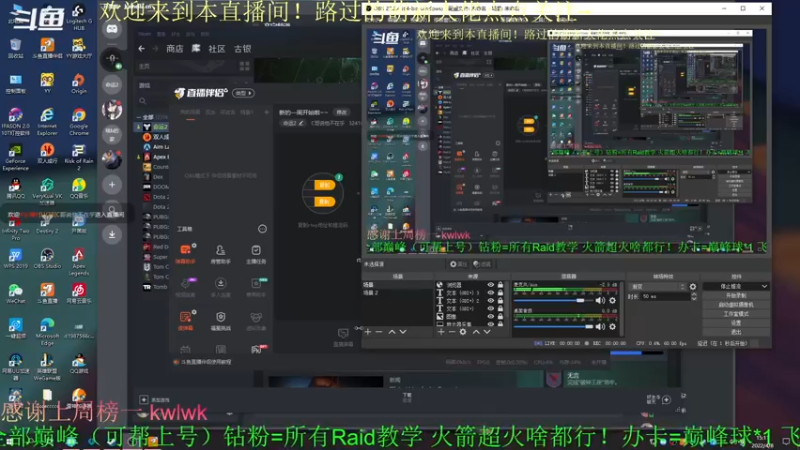Toggle visibility of 图像 source
800x450 pixels.
pos(491,316)
